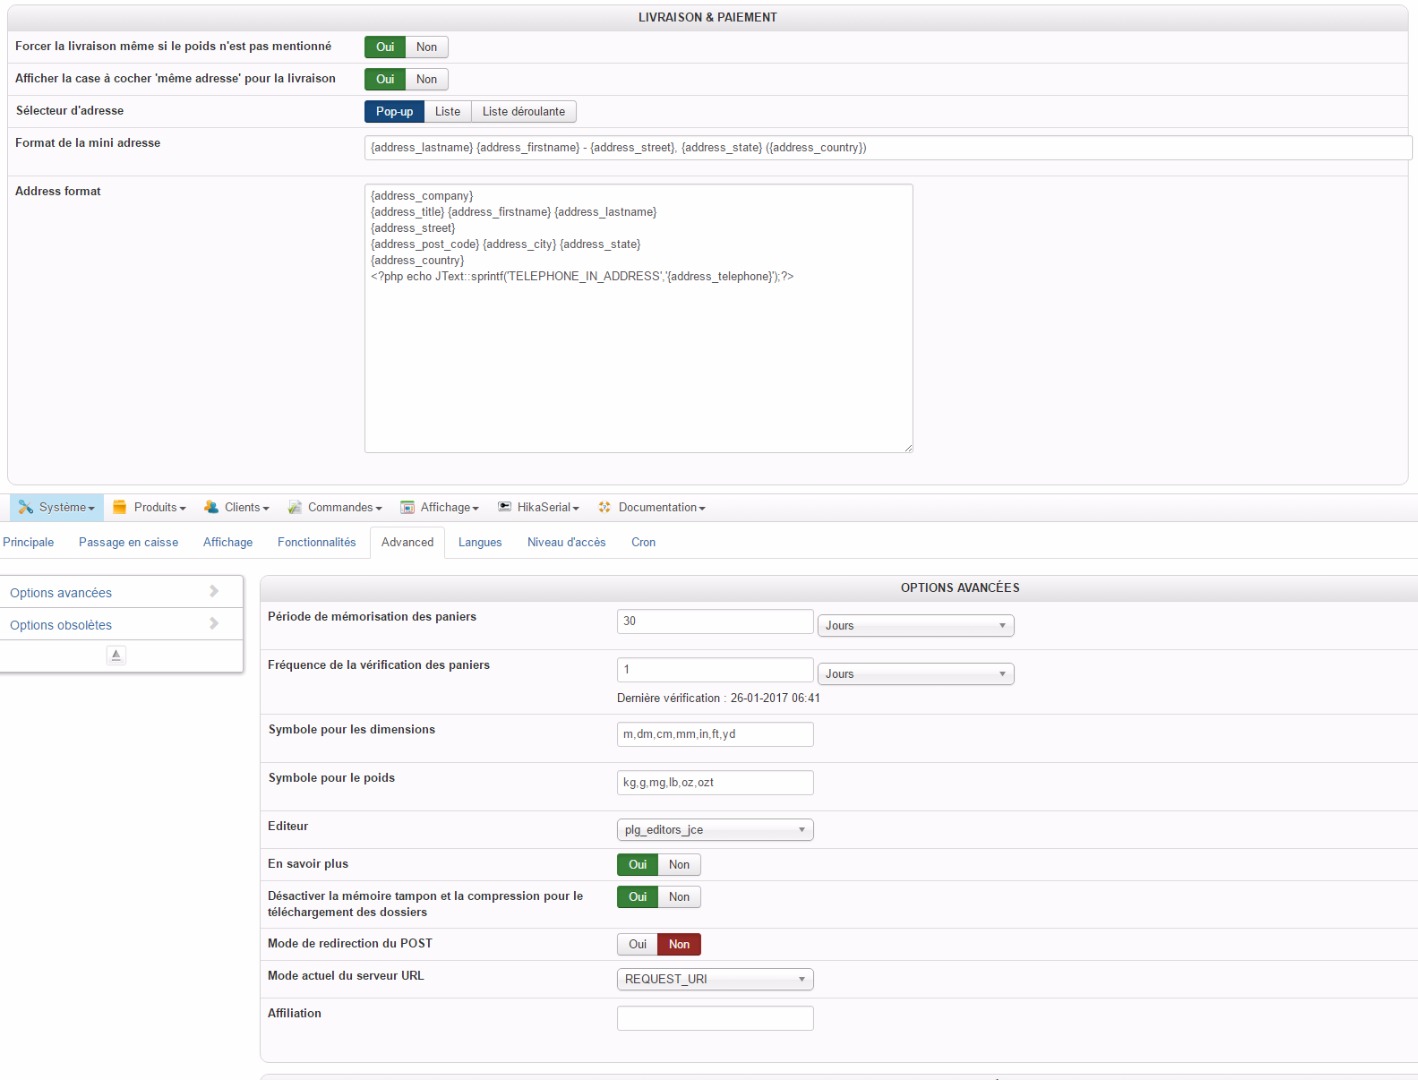Click the 'Editeur' row label
Image resolution: width=1418 pixels, height=1080 pixels.
click(288, 826)
